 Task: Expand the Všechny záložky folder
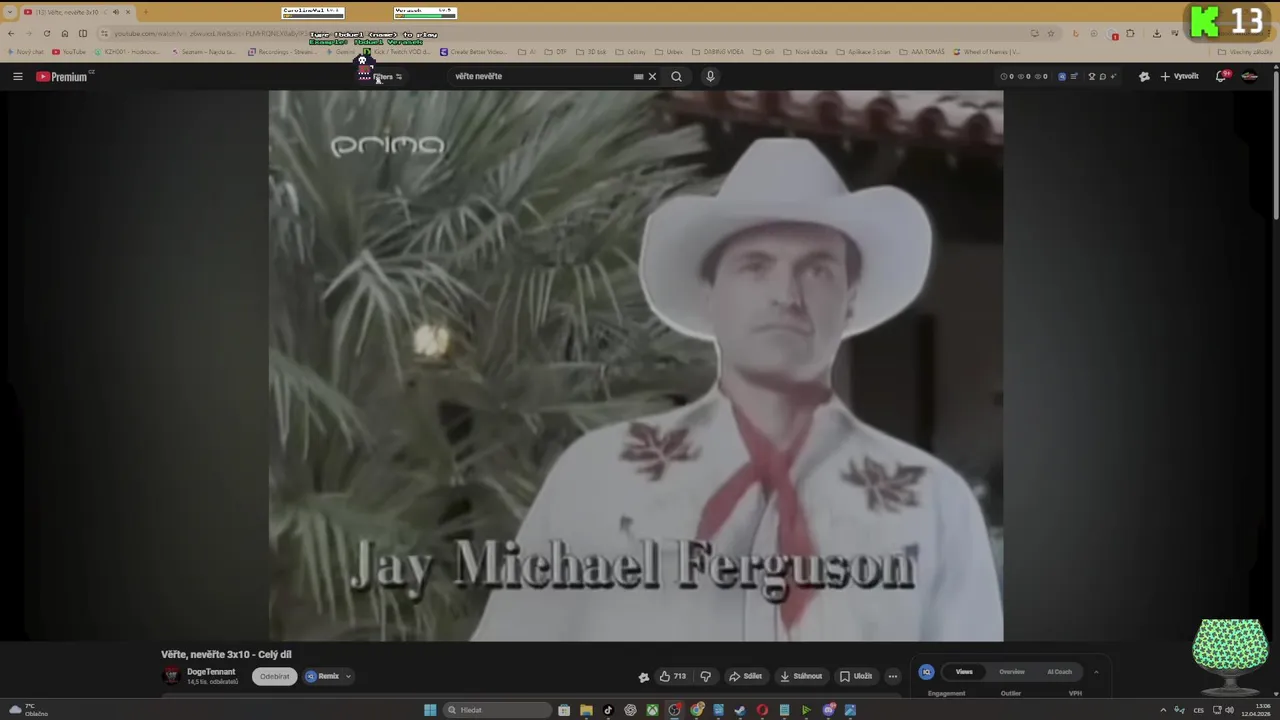tap(1245, 52)
